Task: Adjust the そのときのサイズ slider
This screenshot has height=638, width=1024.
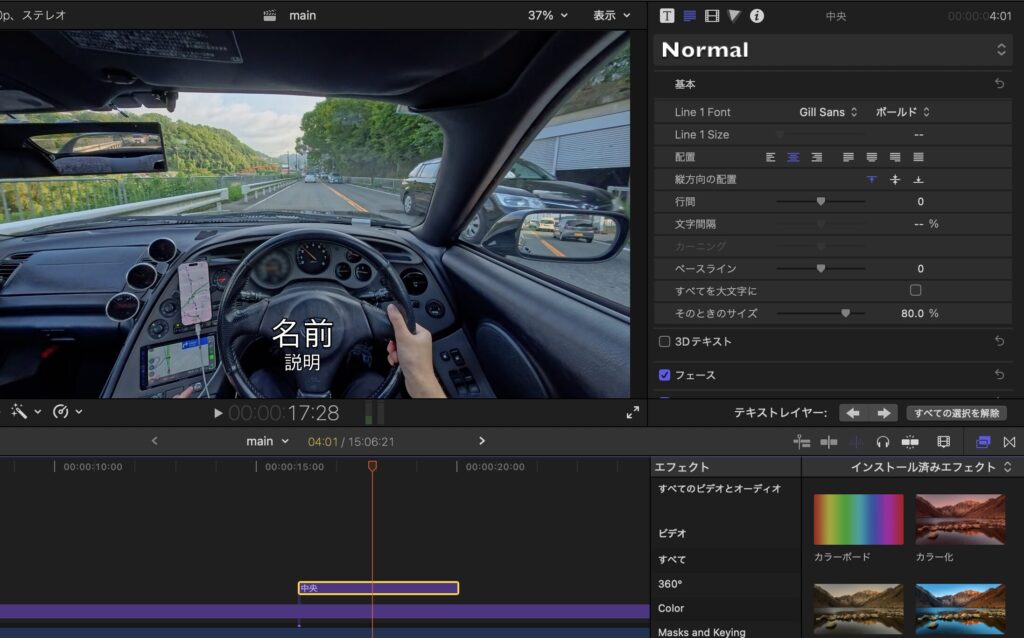Action: (x=845, y=313)
